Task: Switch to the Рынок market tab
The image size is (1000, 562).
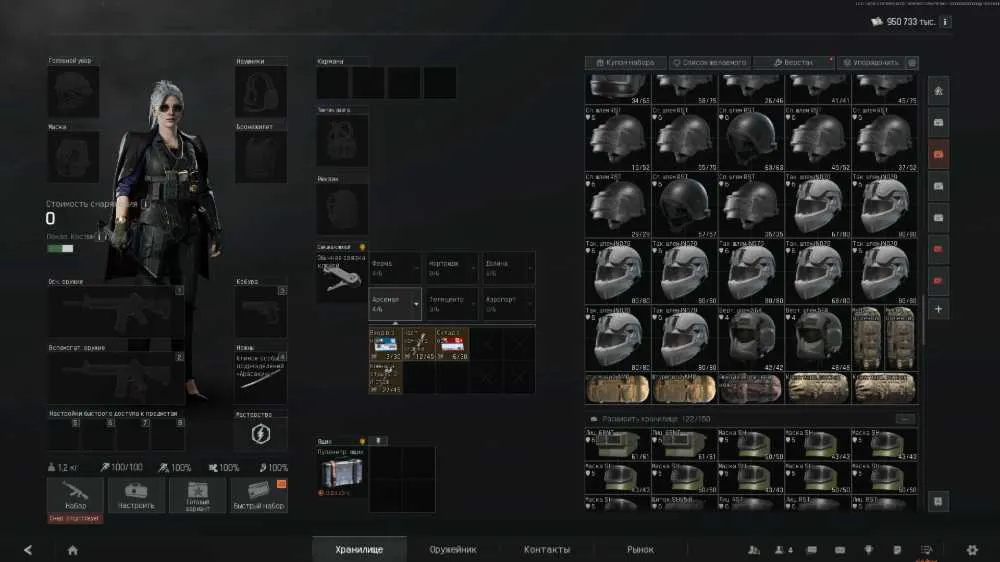Action: pyautogui.click(x=640, y=549)
